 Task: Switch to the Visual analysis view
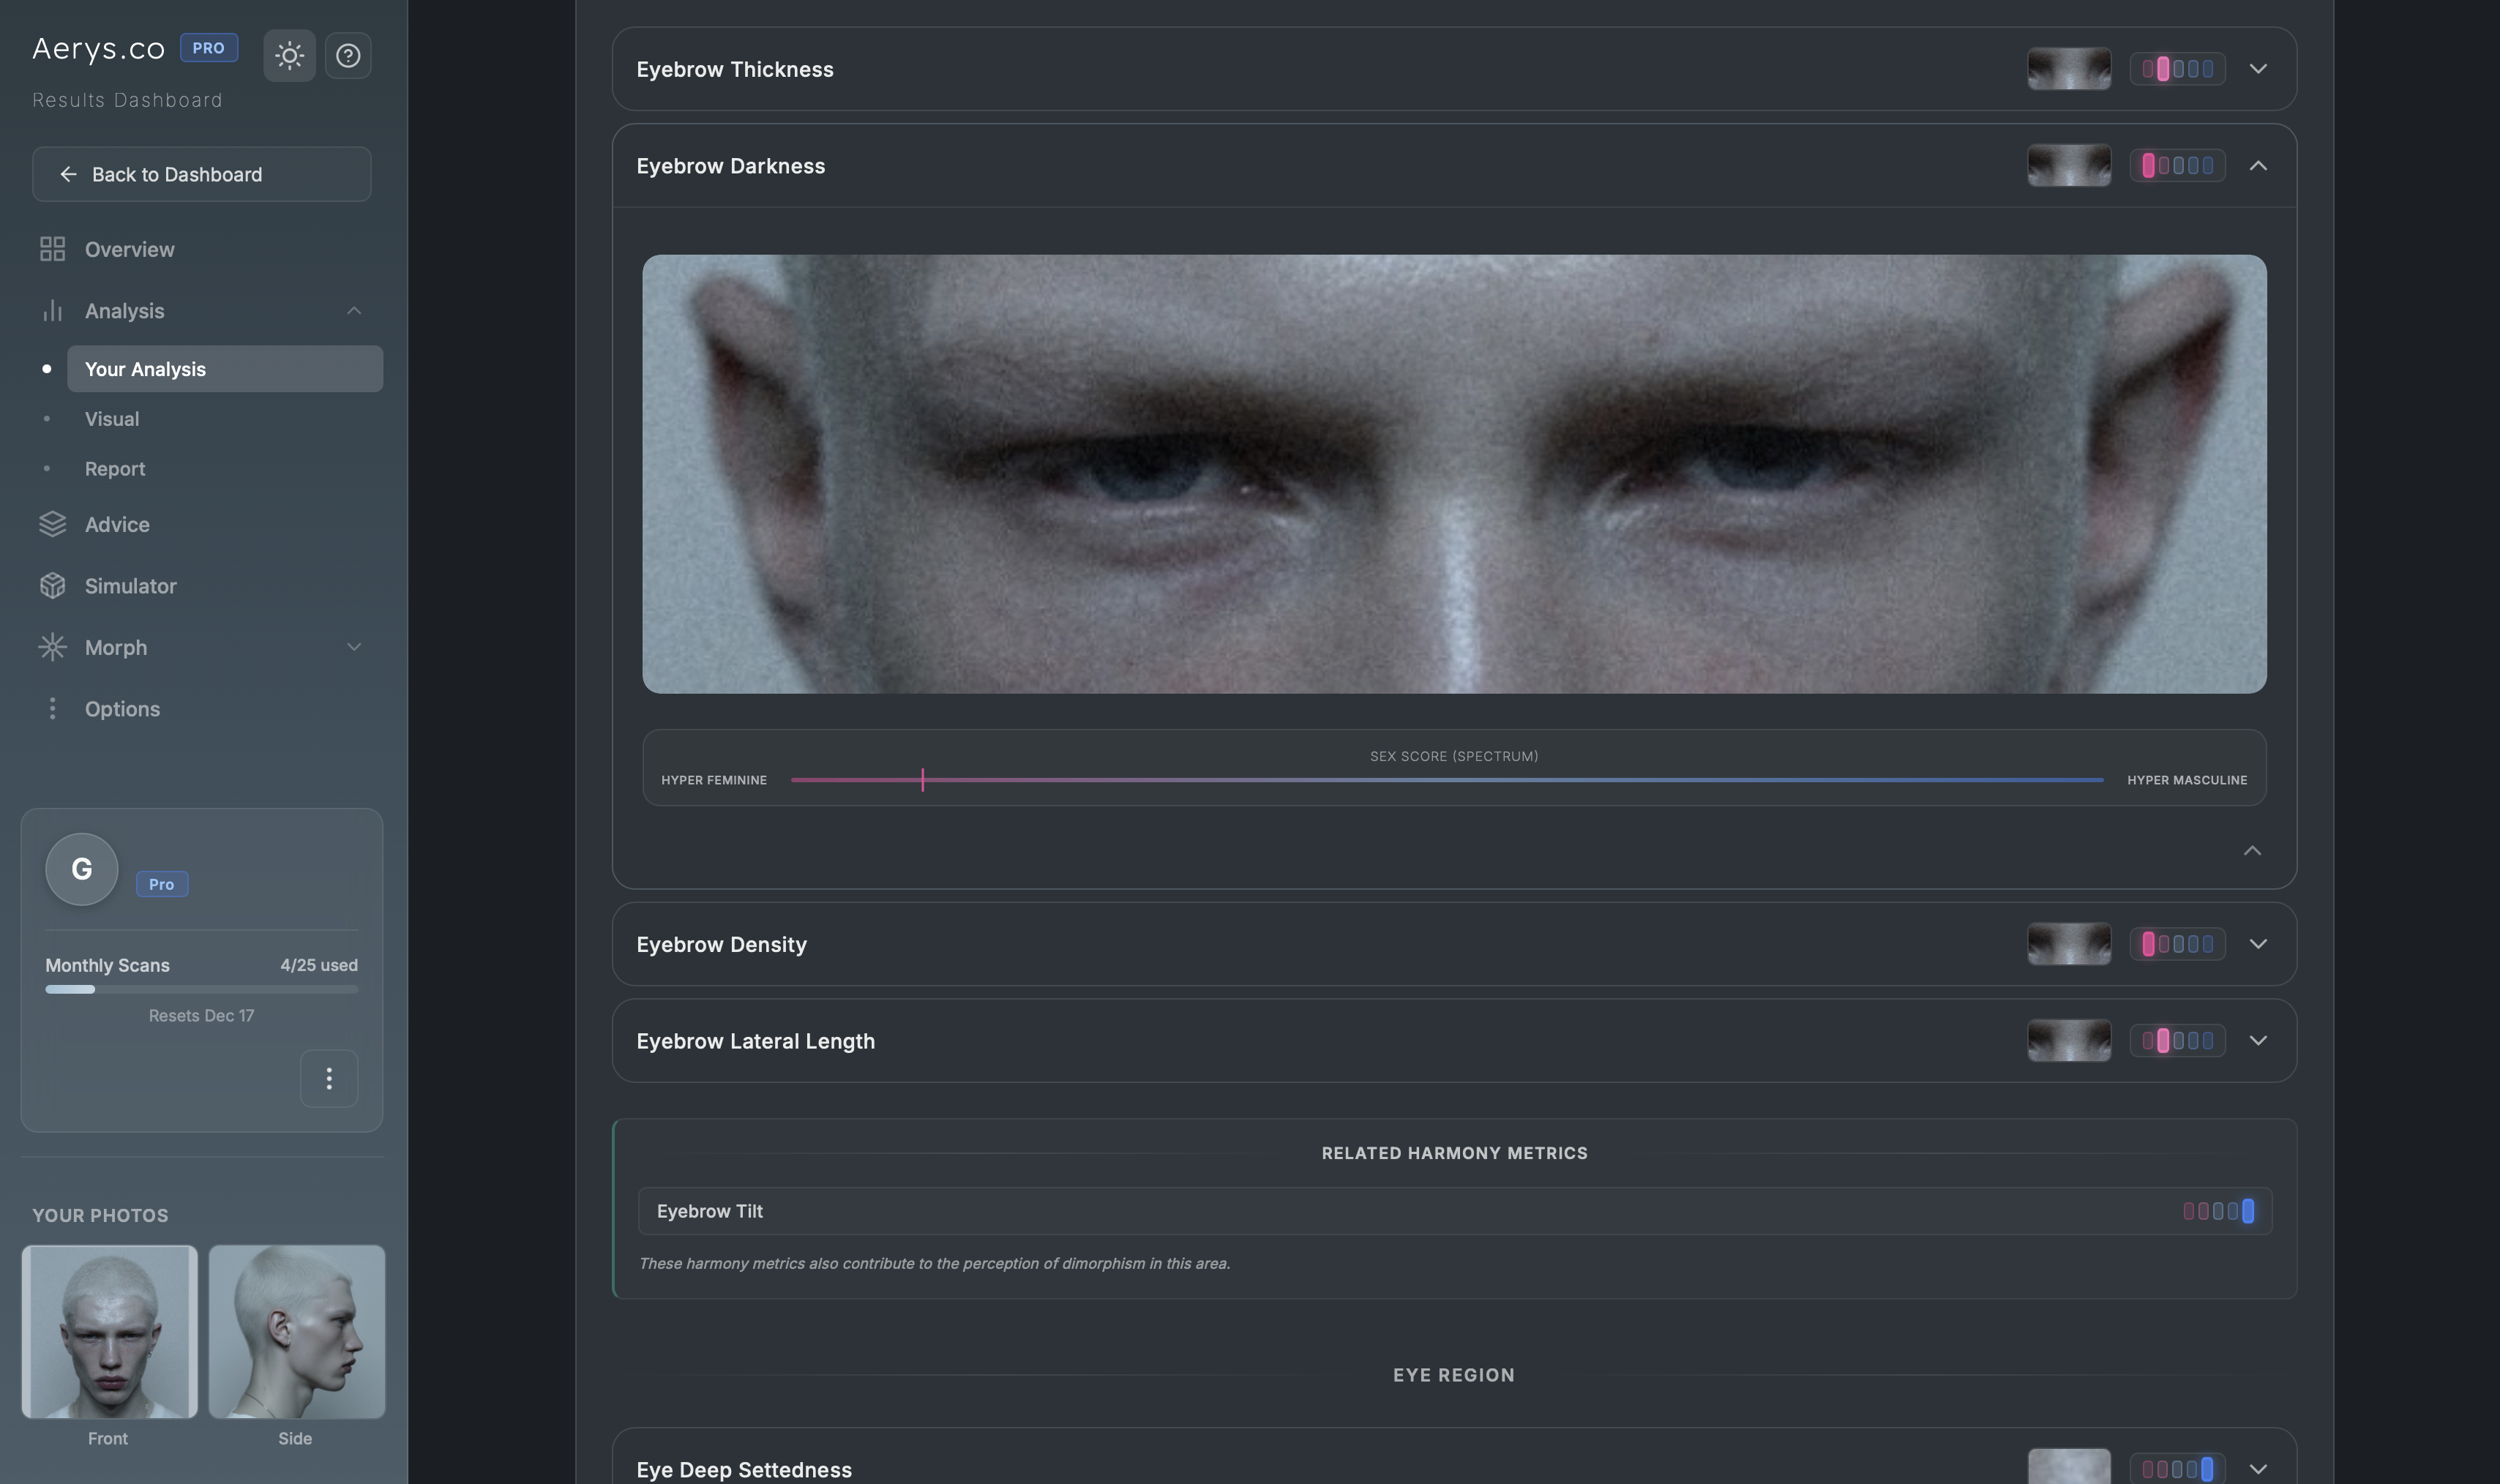112,419
